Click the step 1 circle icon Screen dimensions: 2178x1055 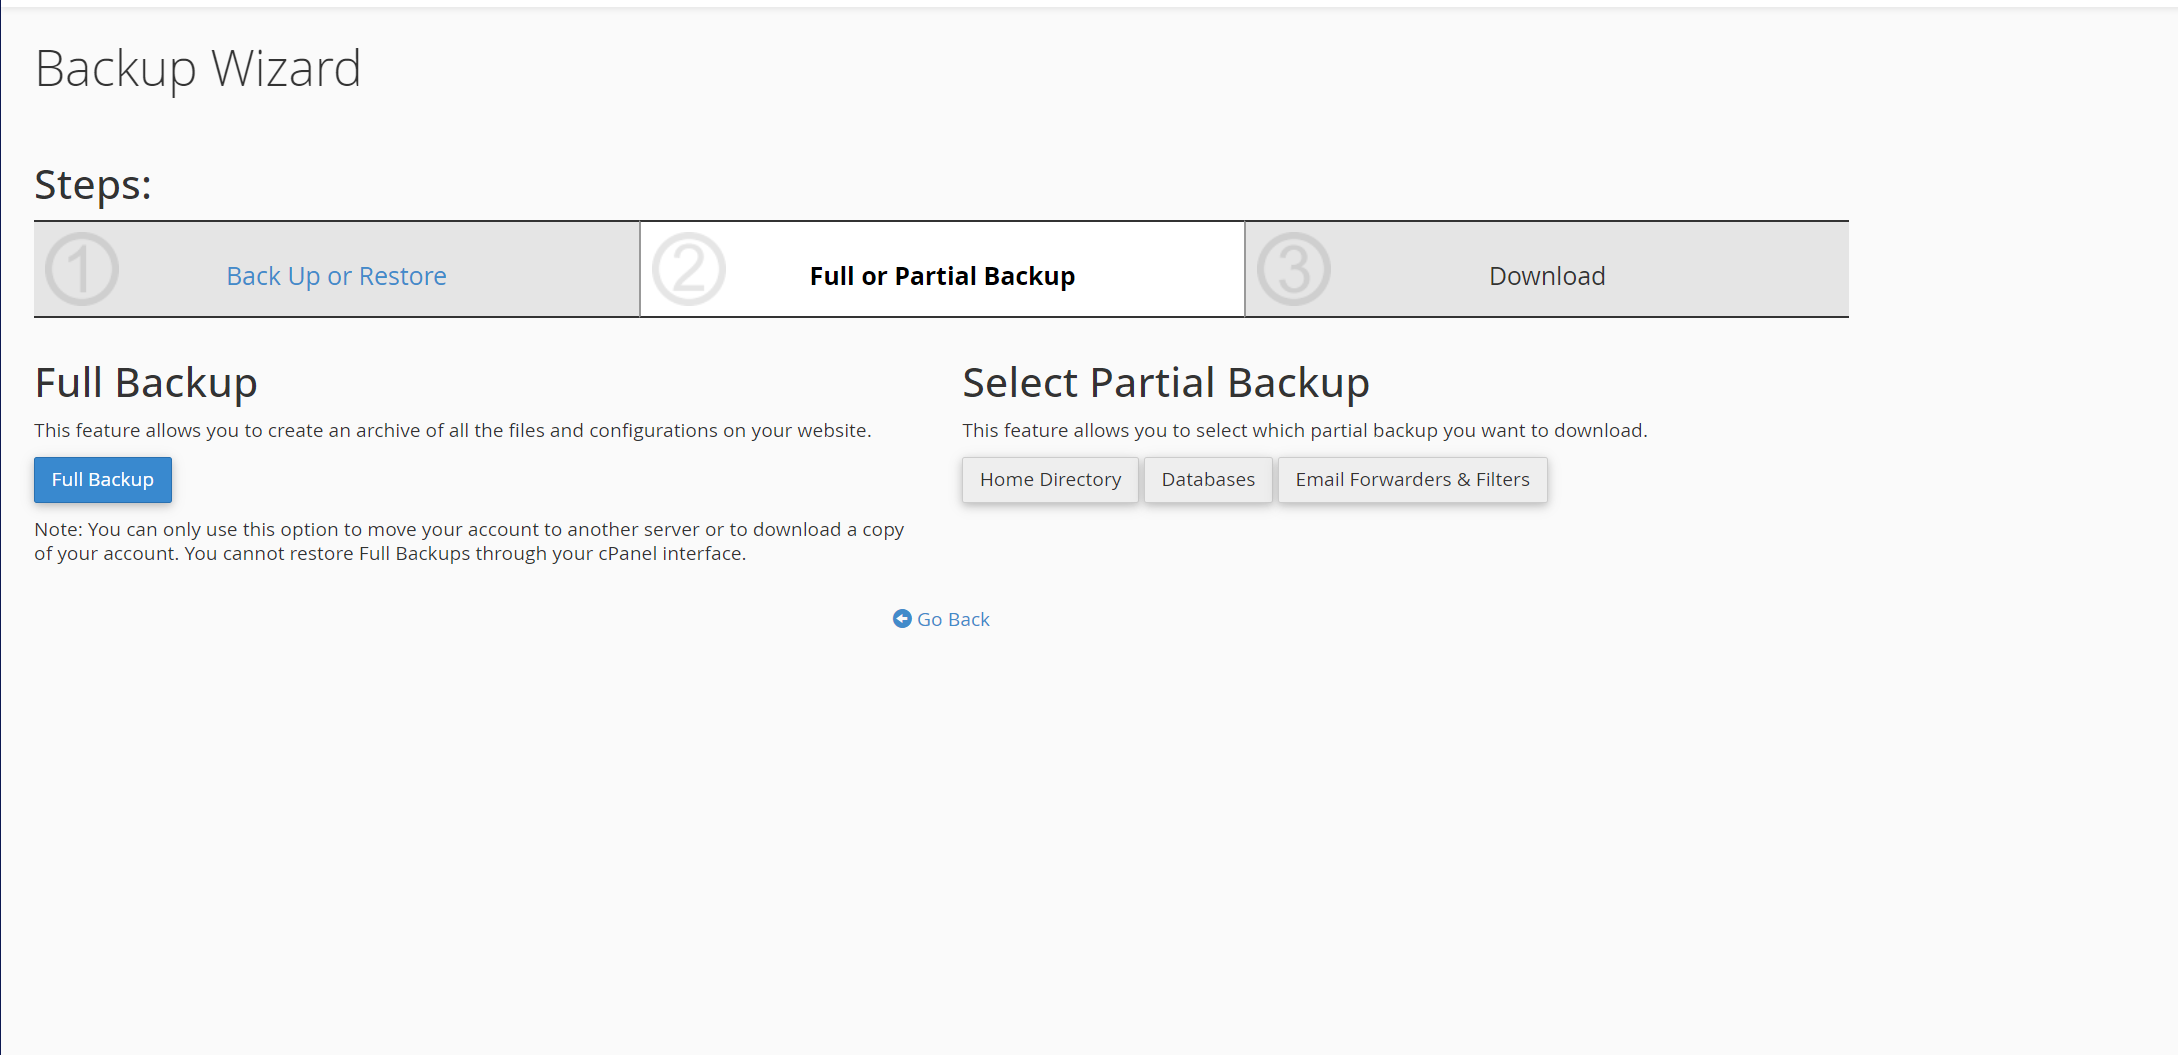[x=82, y=269]
